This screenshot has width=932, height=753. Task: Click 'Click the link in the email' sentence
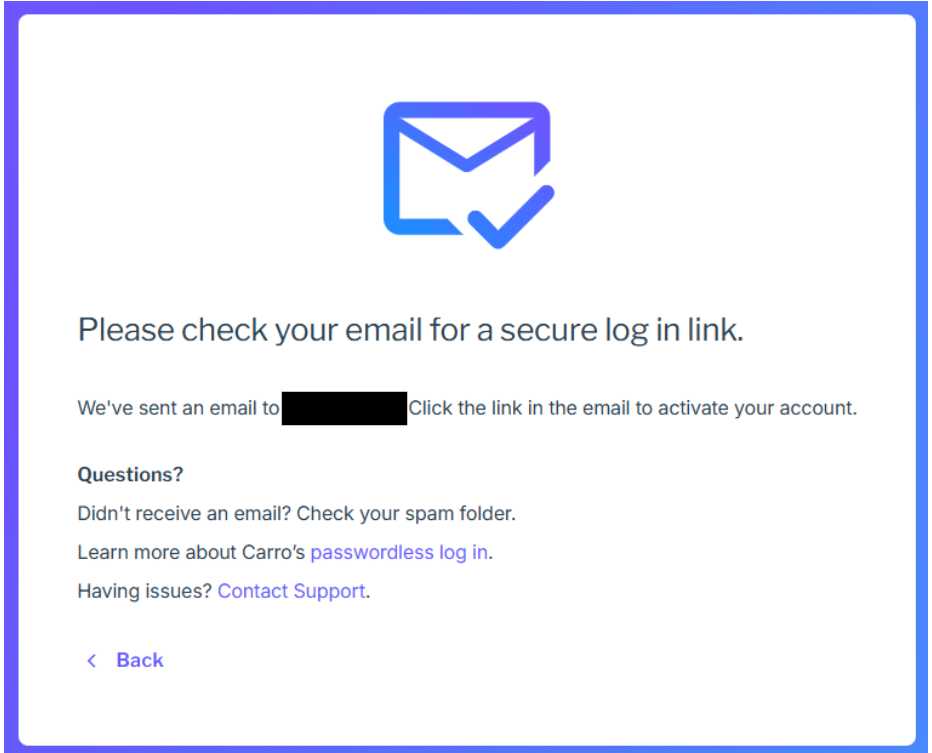pos(560,409)
